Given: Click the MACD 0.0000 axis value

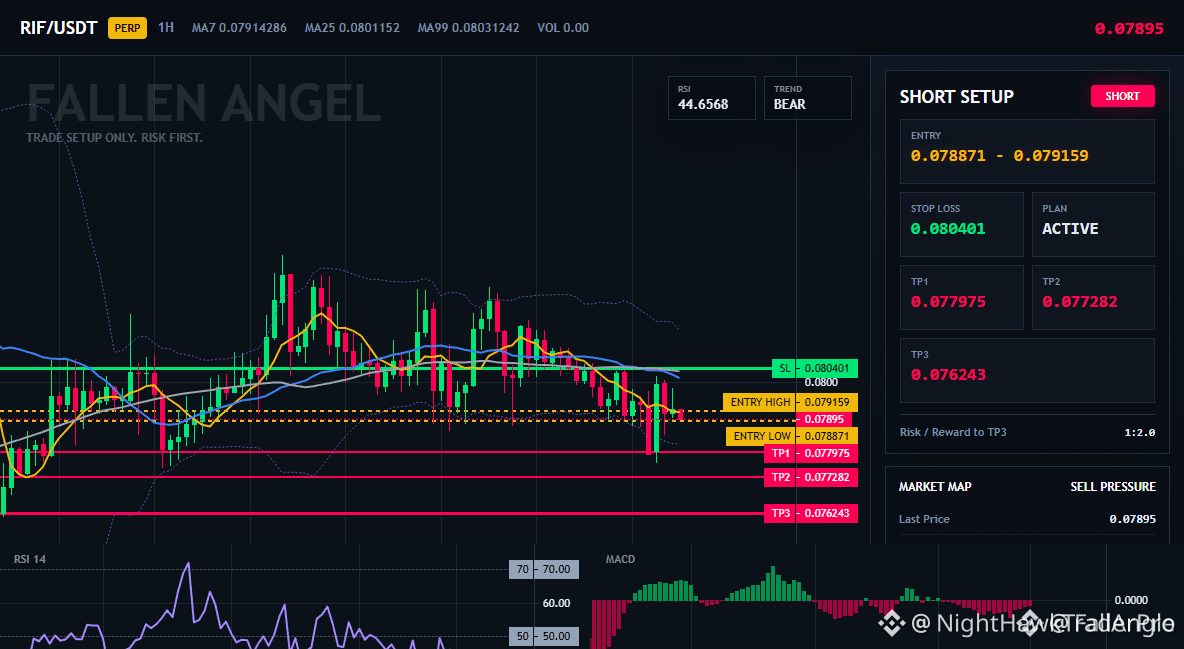Looking at the screenshot, I should pyautogui.click(x=1131, y=600).
